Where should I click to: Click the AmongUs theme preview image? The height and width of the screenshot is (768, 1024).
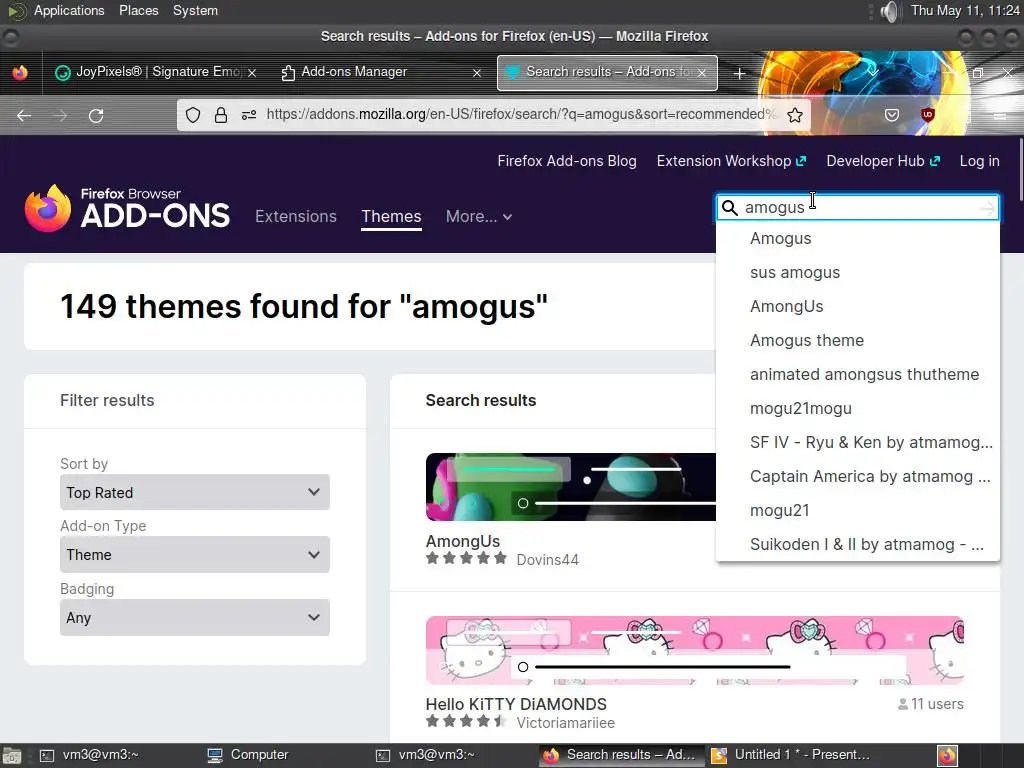pos(571,487)
